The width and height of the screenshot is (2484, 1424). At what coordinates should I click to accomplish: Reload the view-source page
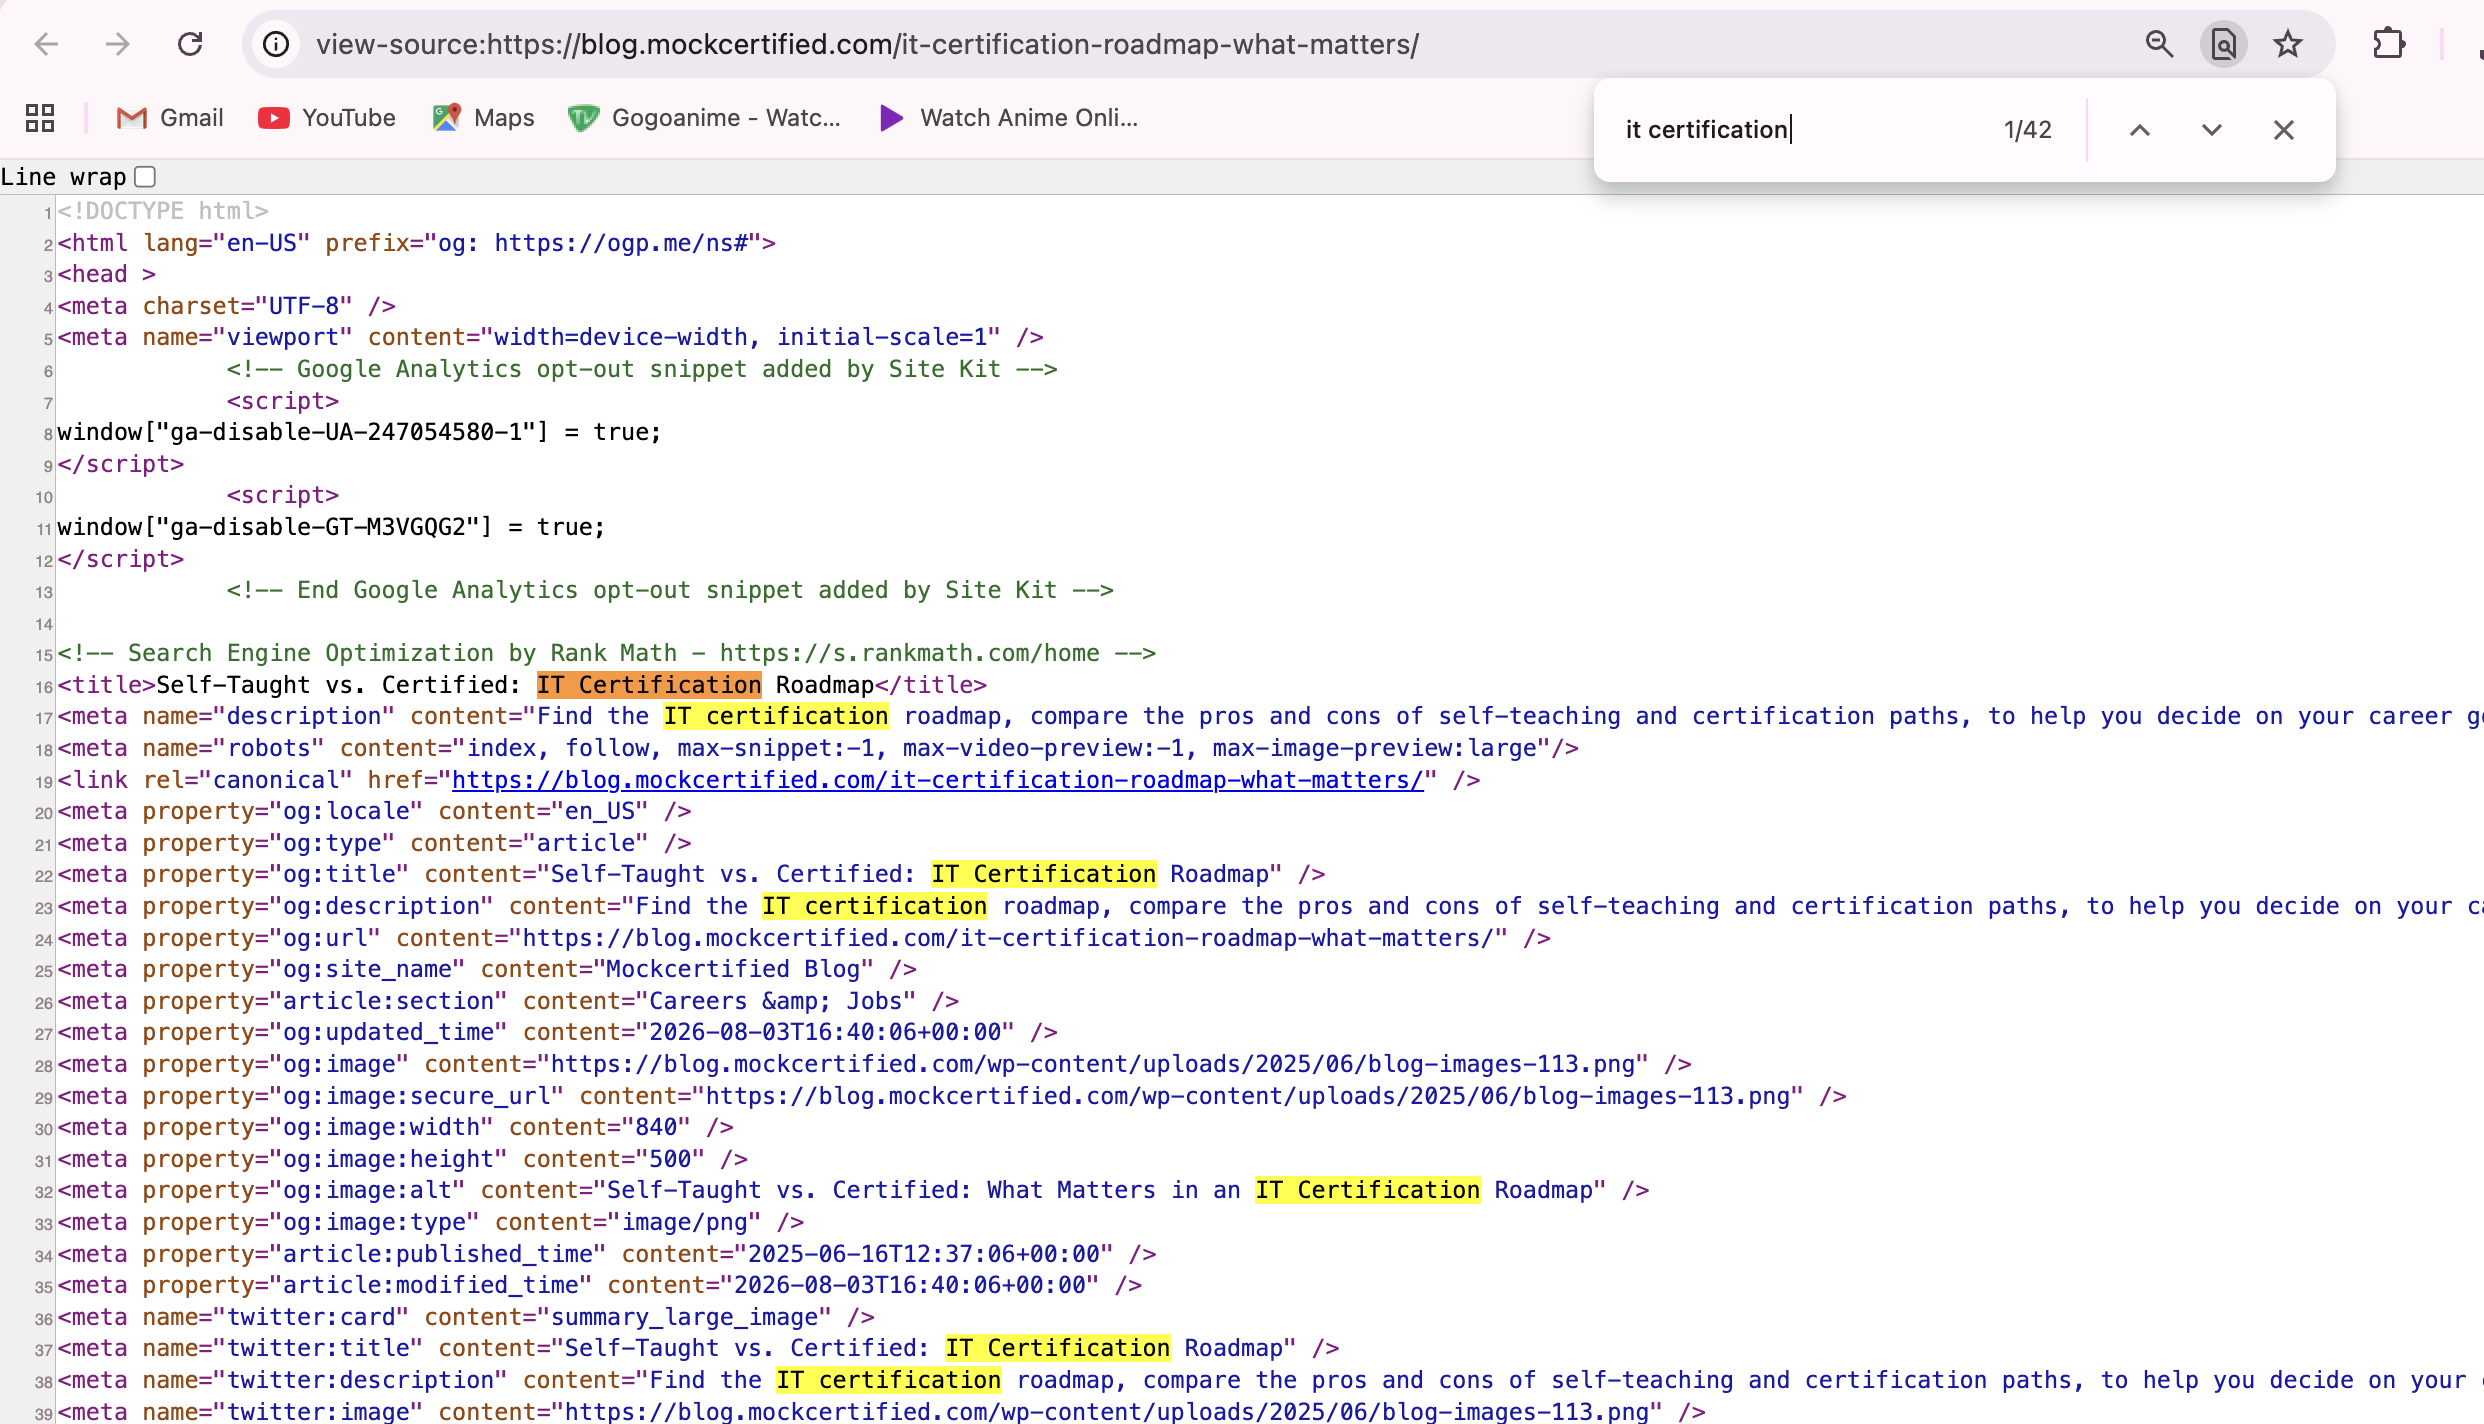190,44
